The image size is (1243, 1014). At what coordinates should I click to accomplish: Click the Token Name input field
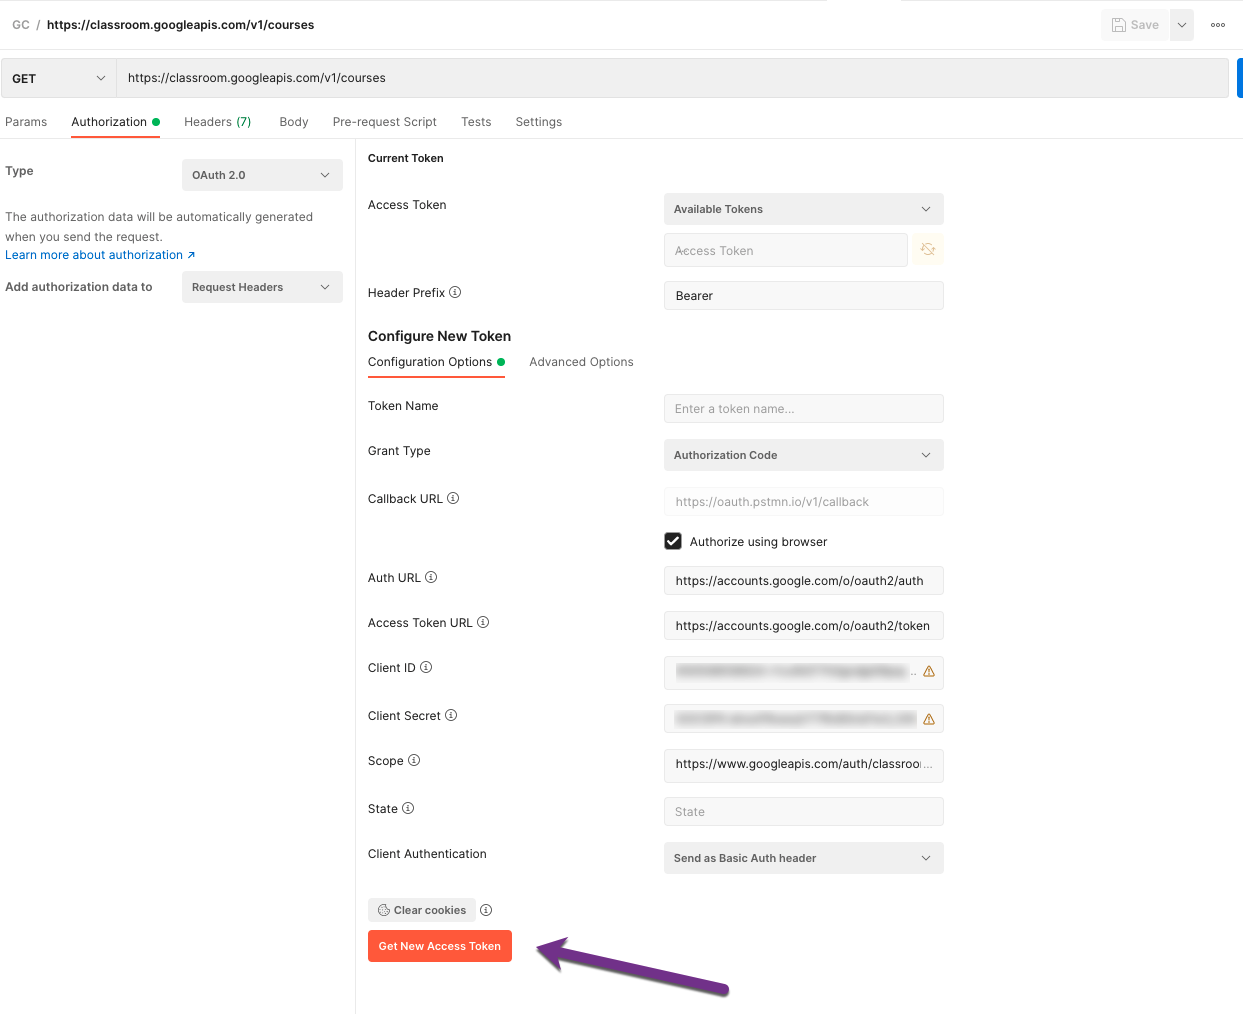(x=803, y=409)
